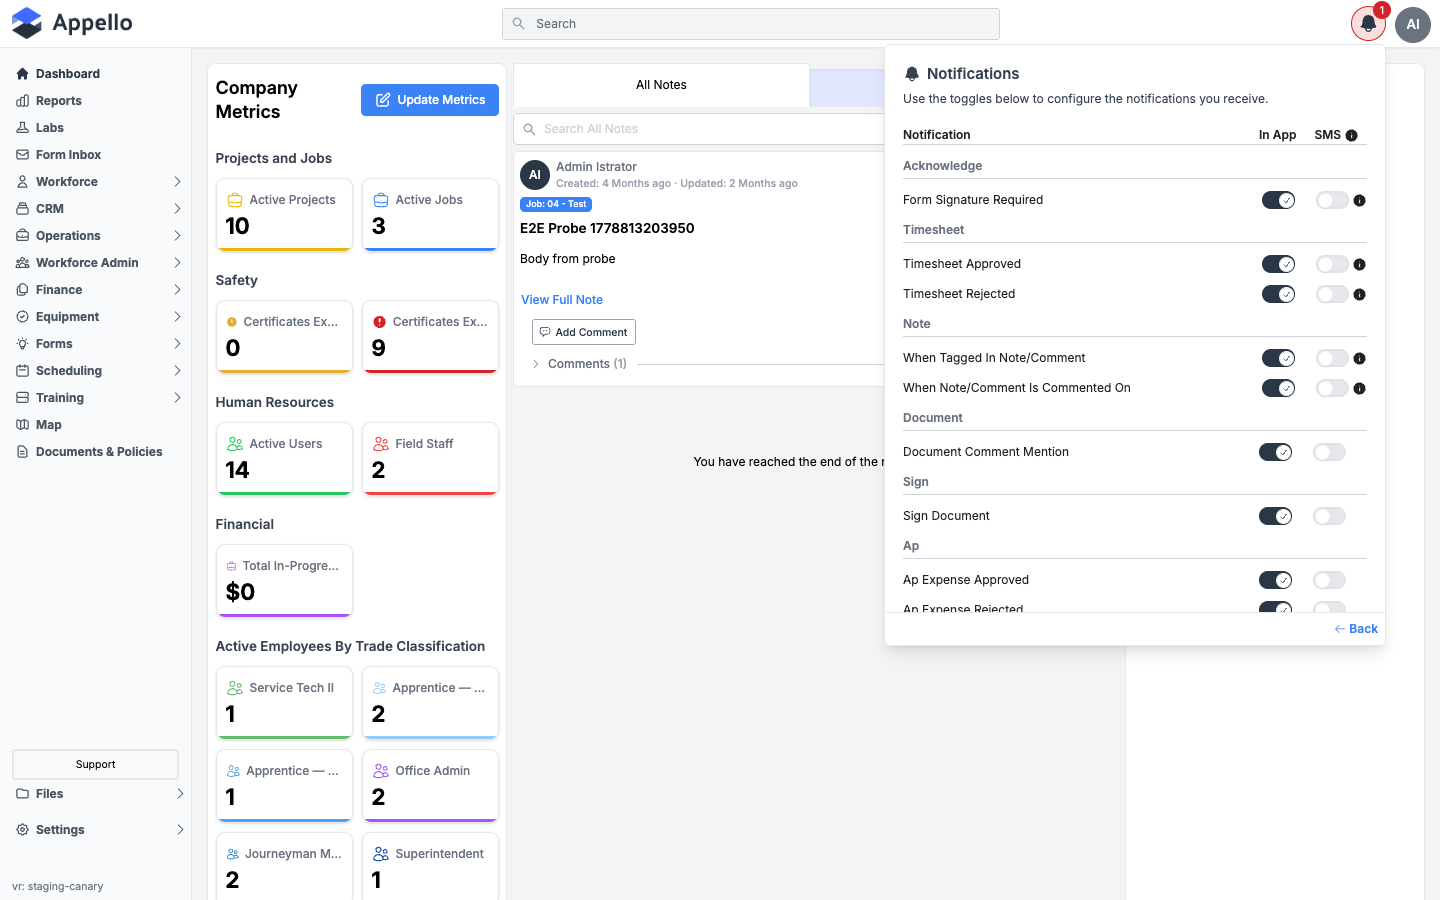Toggle In App for Ap Expense Approved
The width and height of the screenshot is (1440, 900).
1275,580
